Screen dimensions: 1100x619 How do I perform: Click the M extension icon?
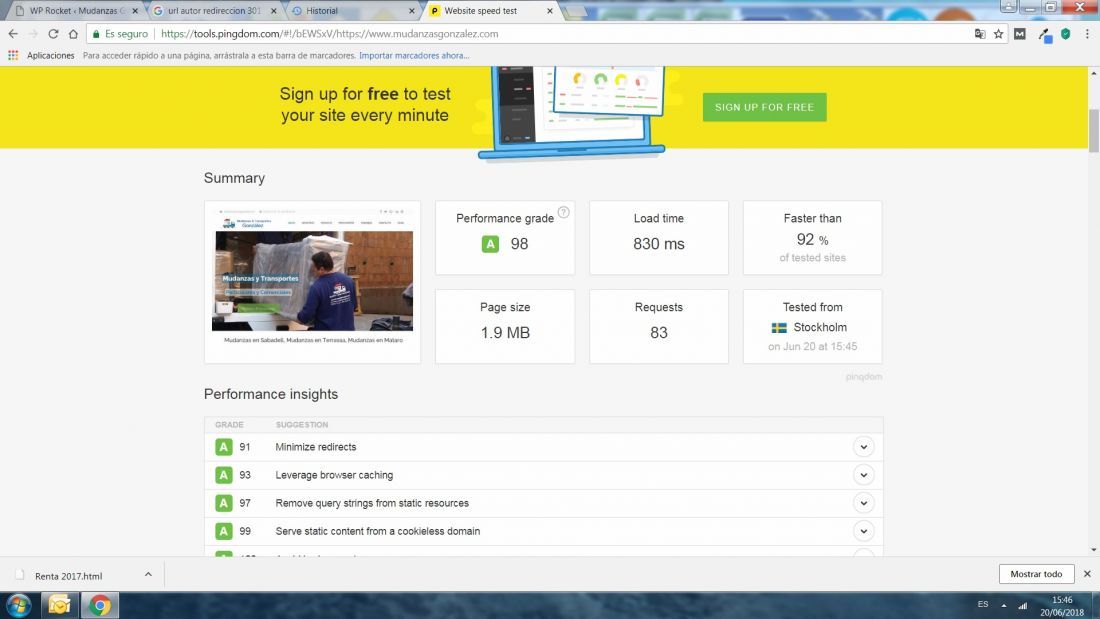(1020, 34)
